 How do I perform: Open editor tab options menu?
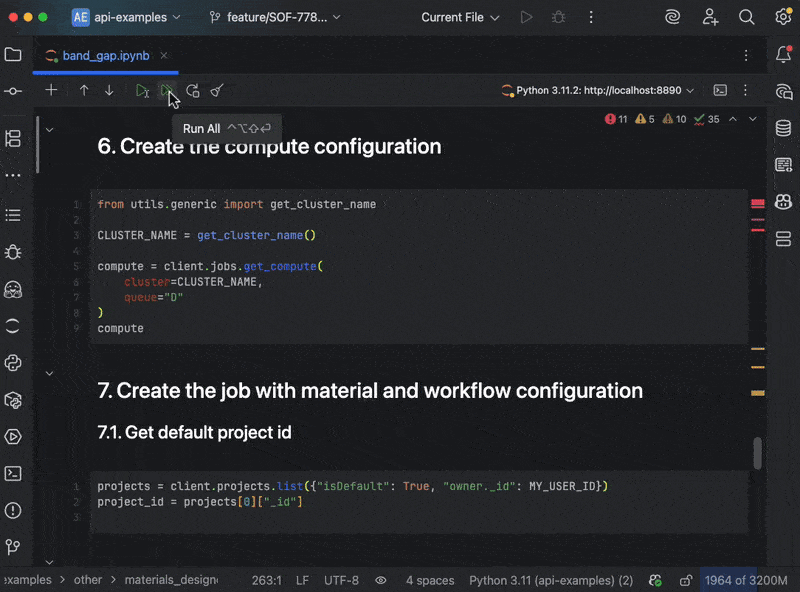click(746, 55)
